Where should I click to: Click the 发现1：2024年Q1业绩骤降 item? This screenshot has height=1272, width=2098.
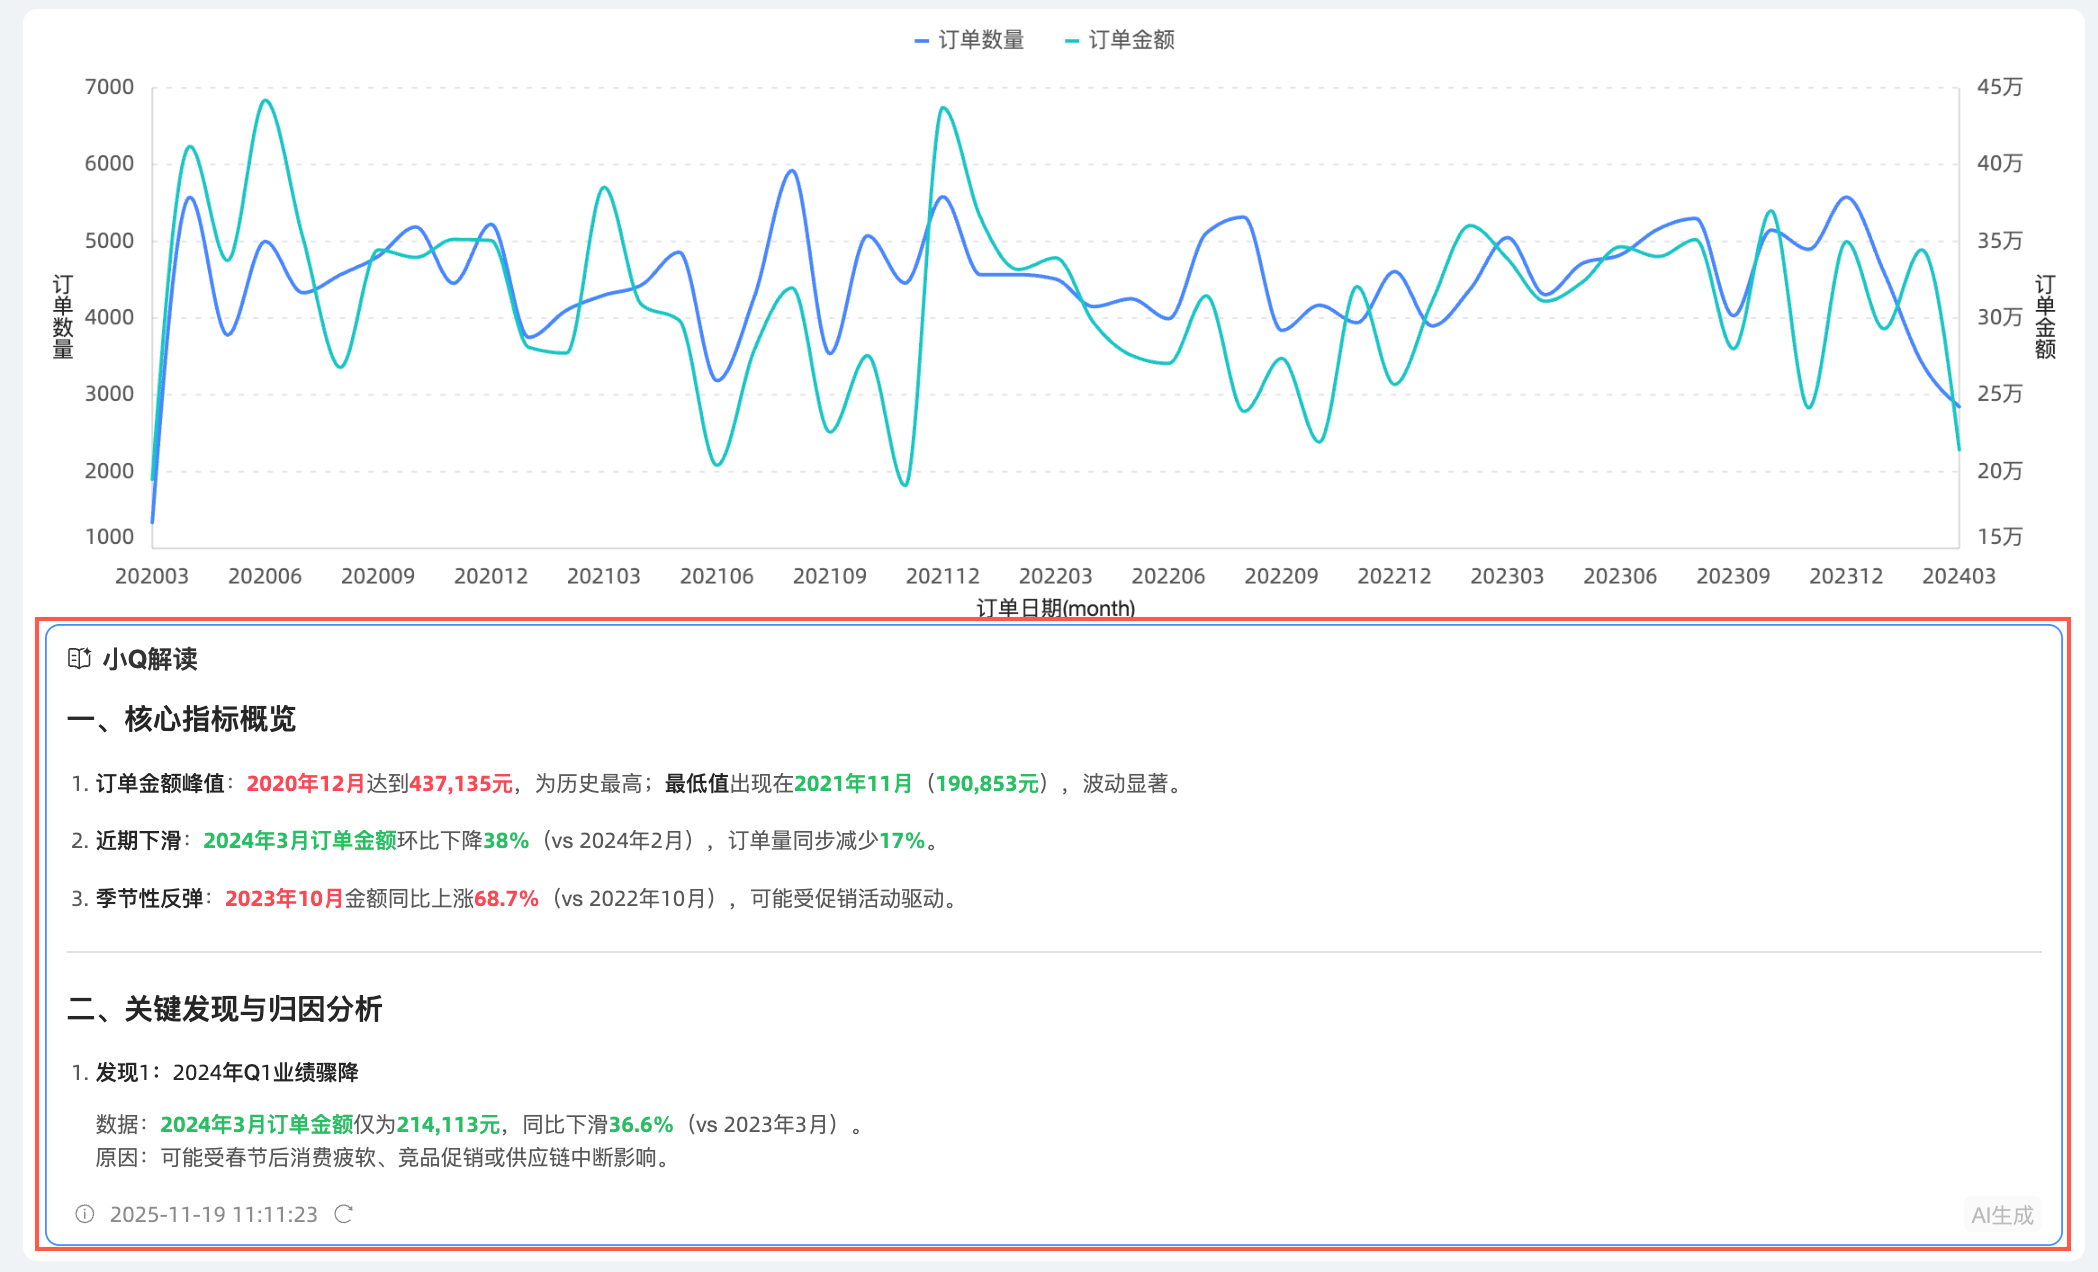click(x=227, y=1073)
